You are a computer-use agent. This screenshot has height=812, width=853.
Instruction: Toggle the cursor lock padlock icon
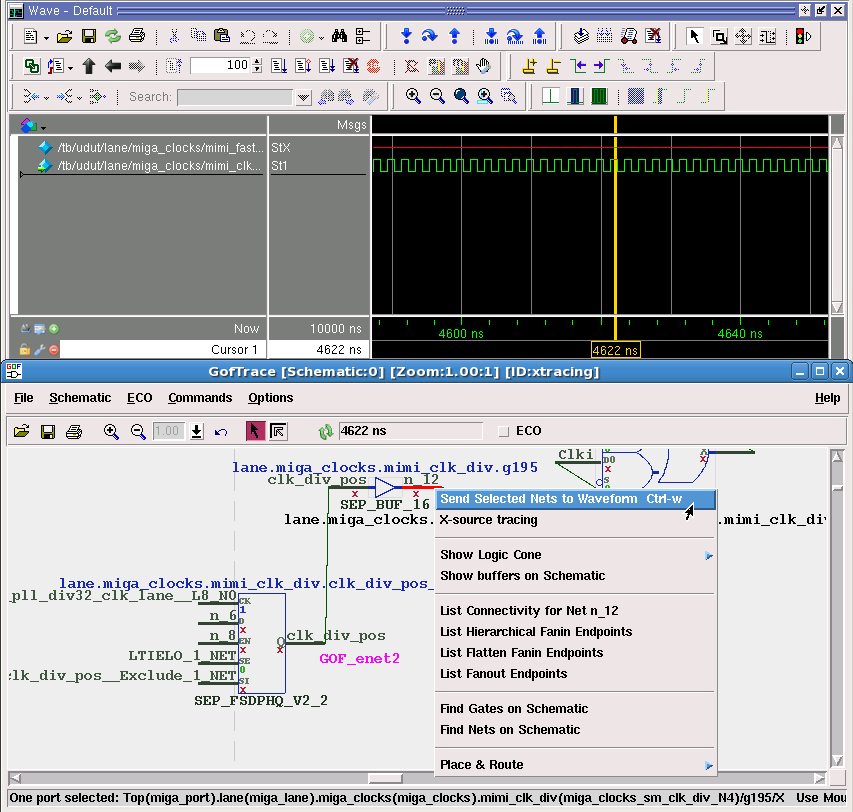click(25, 350)
